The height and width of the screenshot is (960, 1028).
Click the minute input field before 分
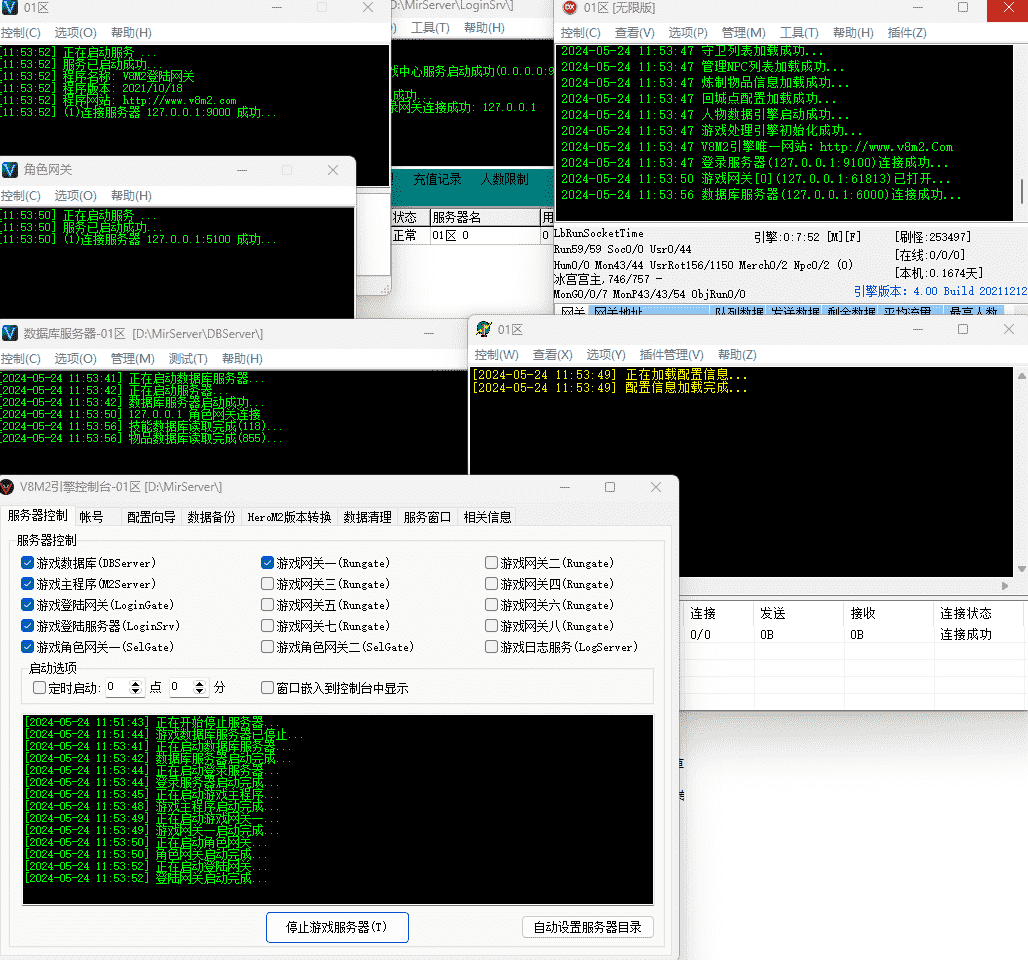pos(182,687)
